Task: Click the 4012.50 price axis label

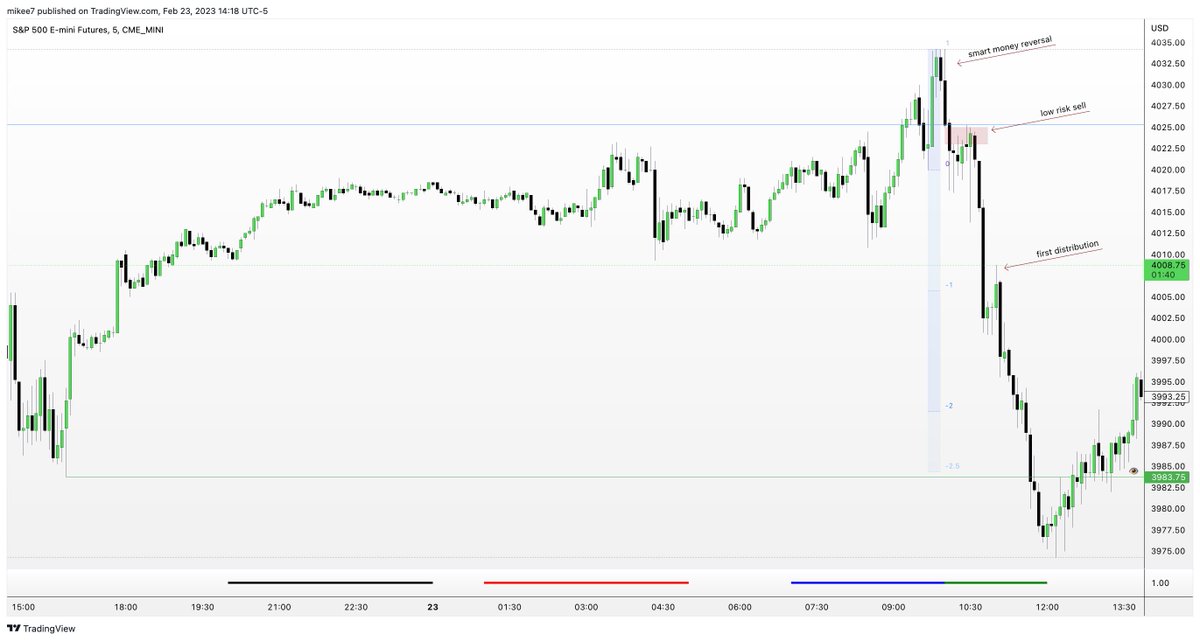Action: [x=1167, y=234]
